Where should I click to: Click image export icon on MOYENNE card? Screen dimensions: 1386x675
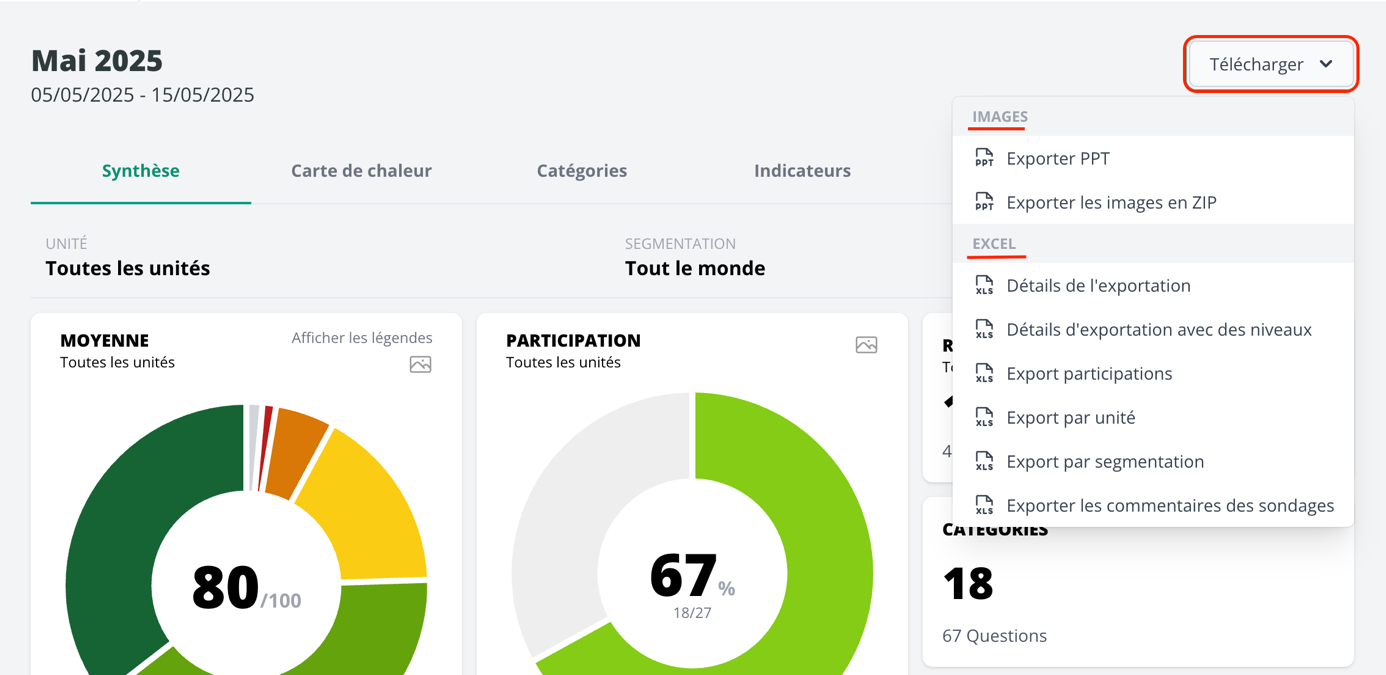421,365
